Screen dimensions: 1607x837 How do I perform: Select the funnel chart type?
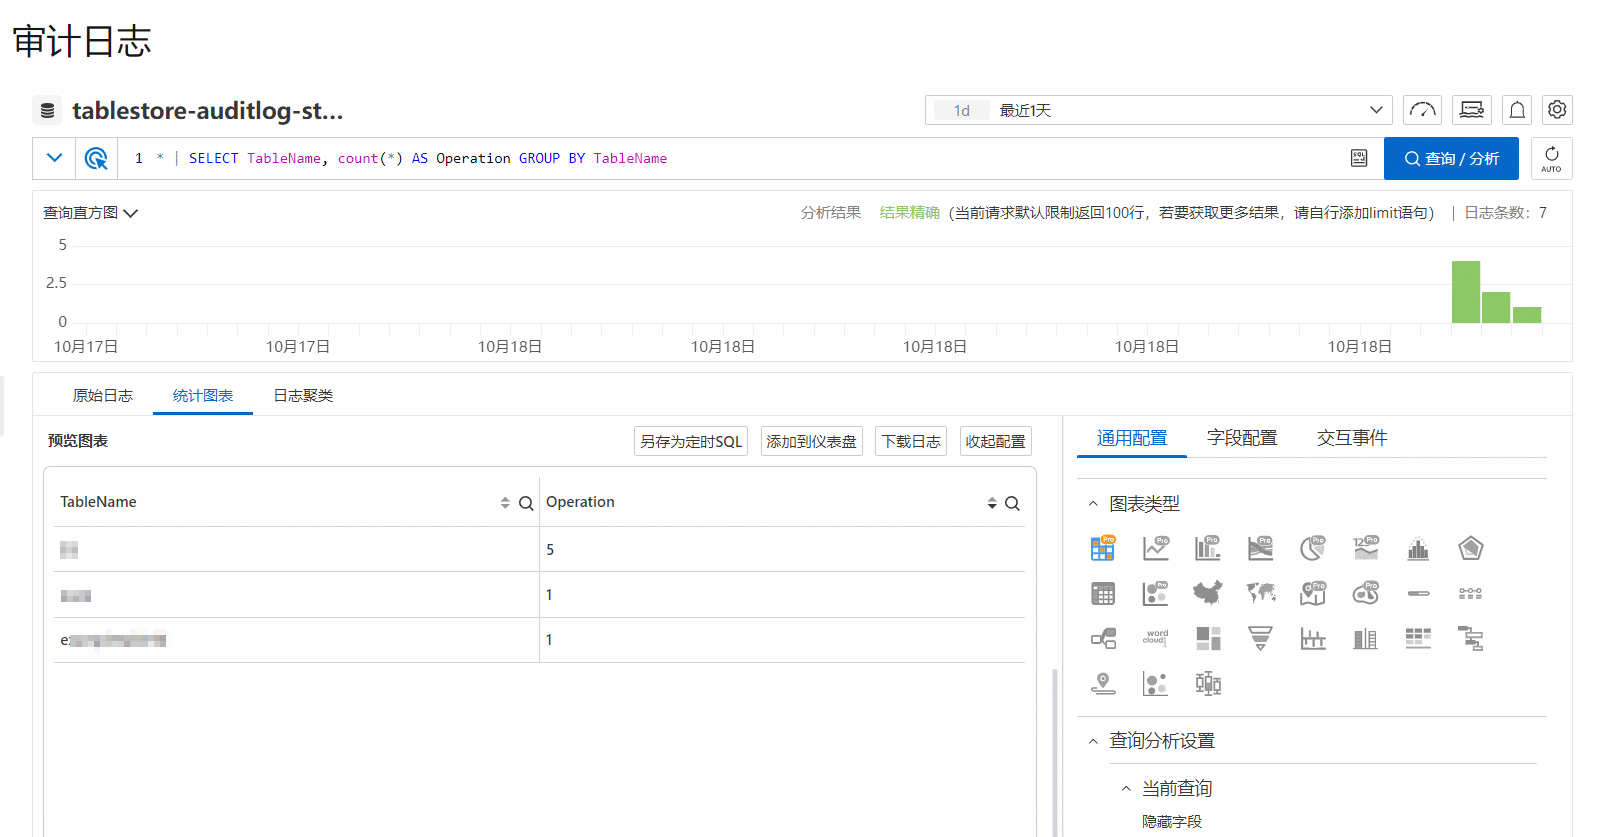click(x=1261, y=639)
